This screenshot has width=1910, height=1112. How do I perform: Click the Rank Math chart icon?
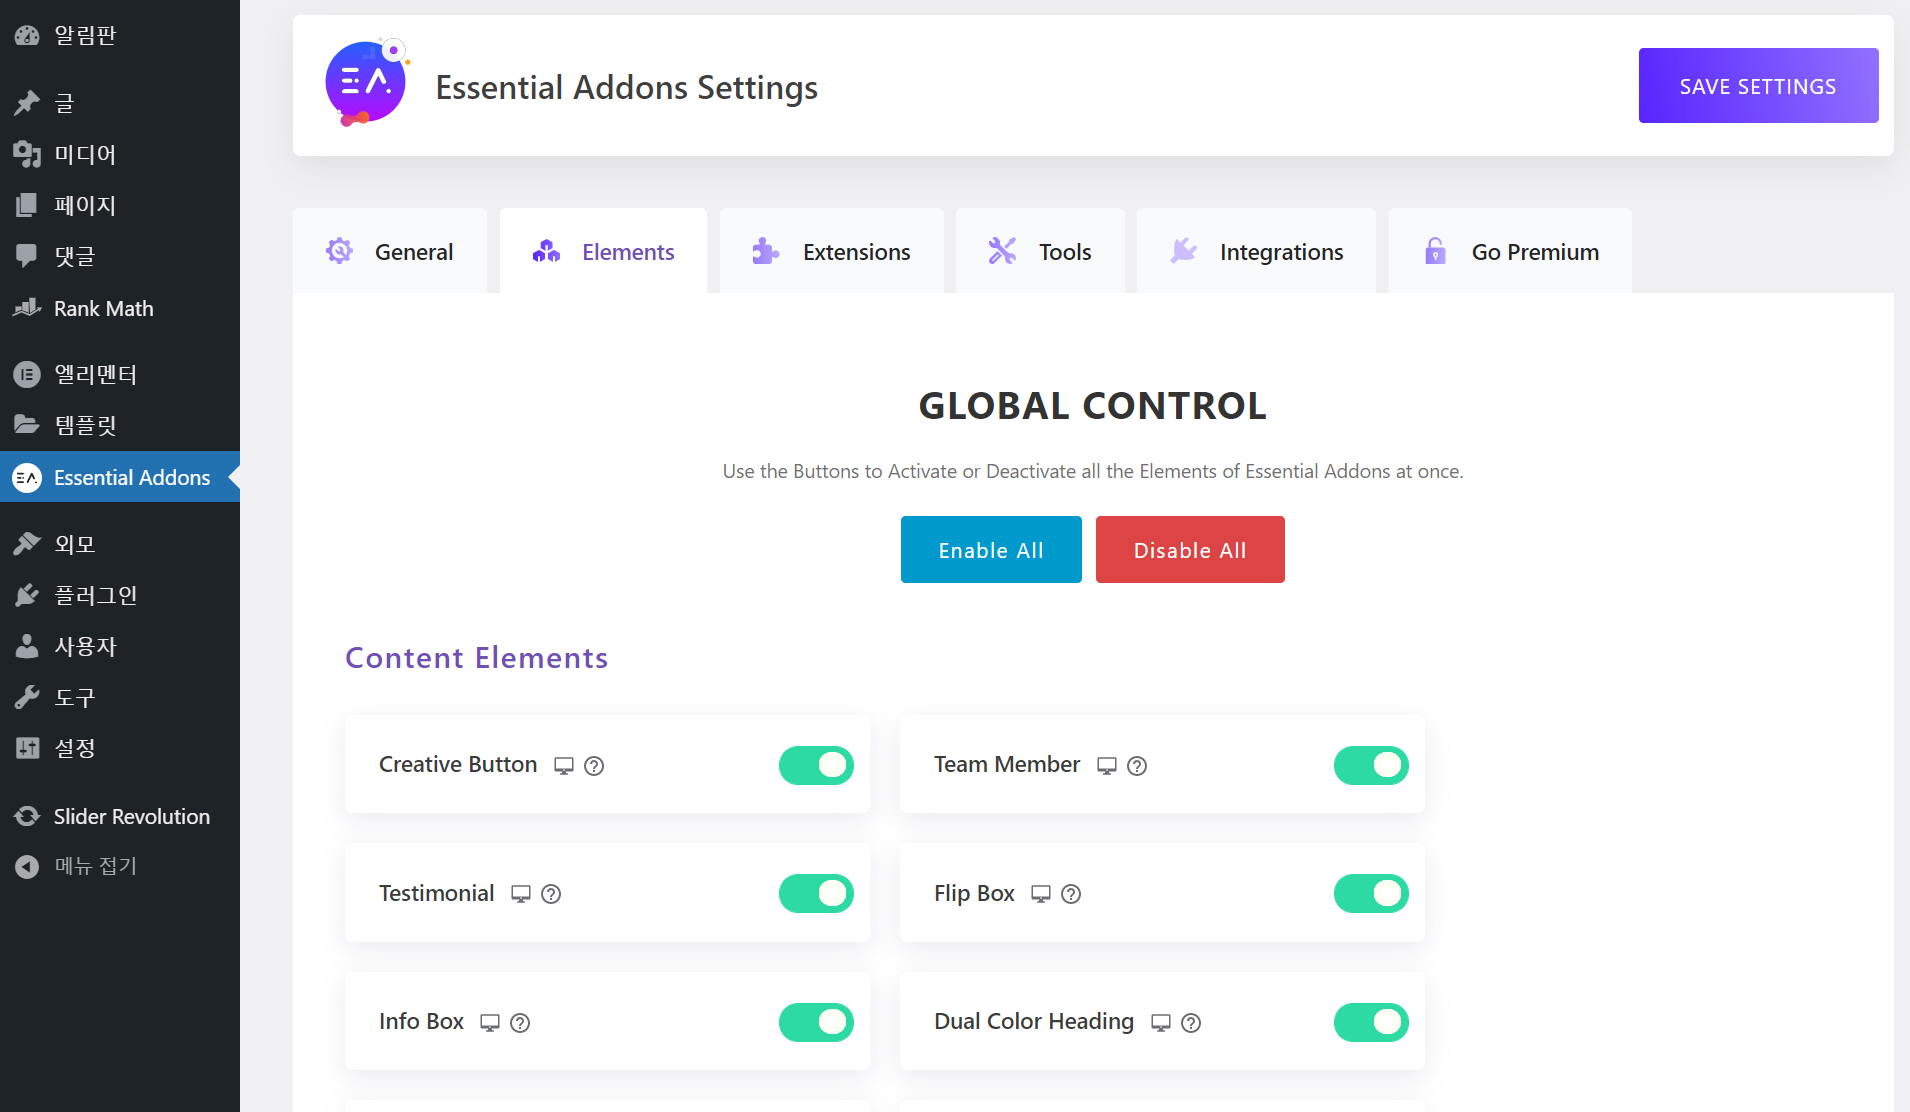coord(27,308)
